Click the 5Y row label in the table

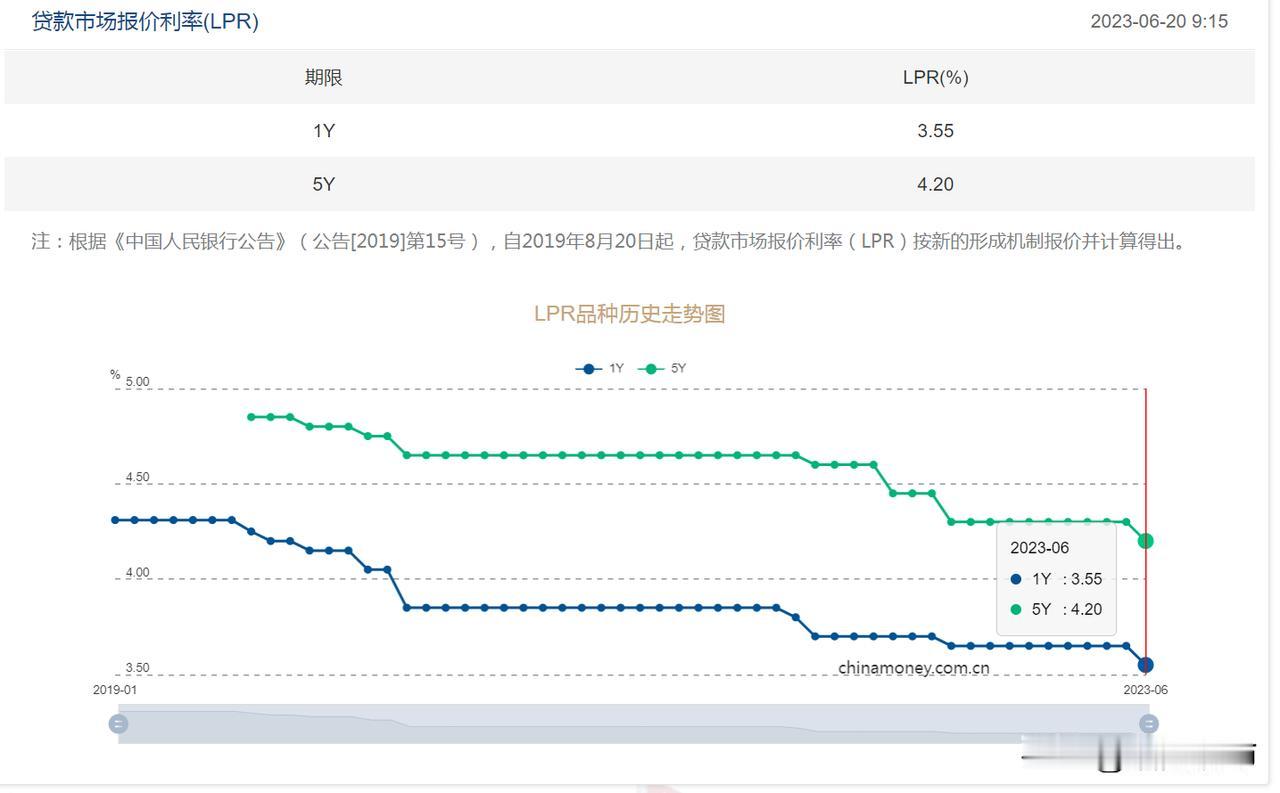(x=323, y=184)
